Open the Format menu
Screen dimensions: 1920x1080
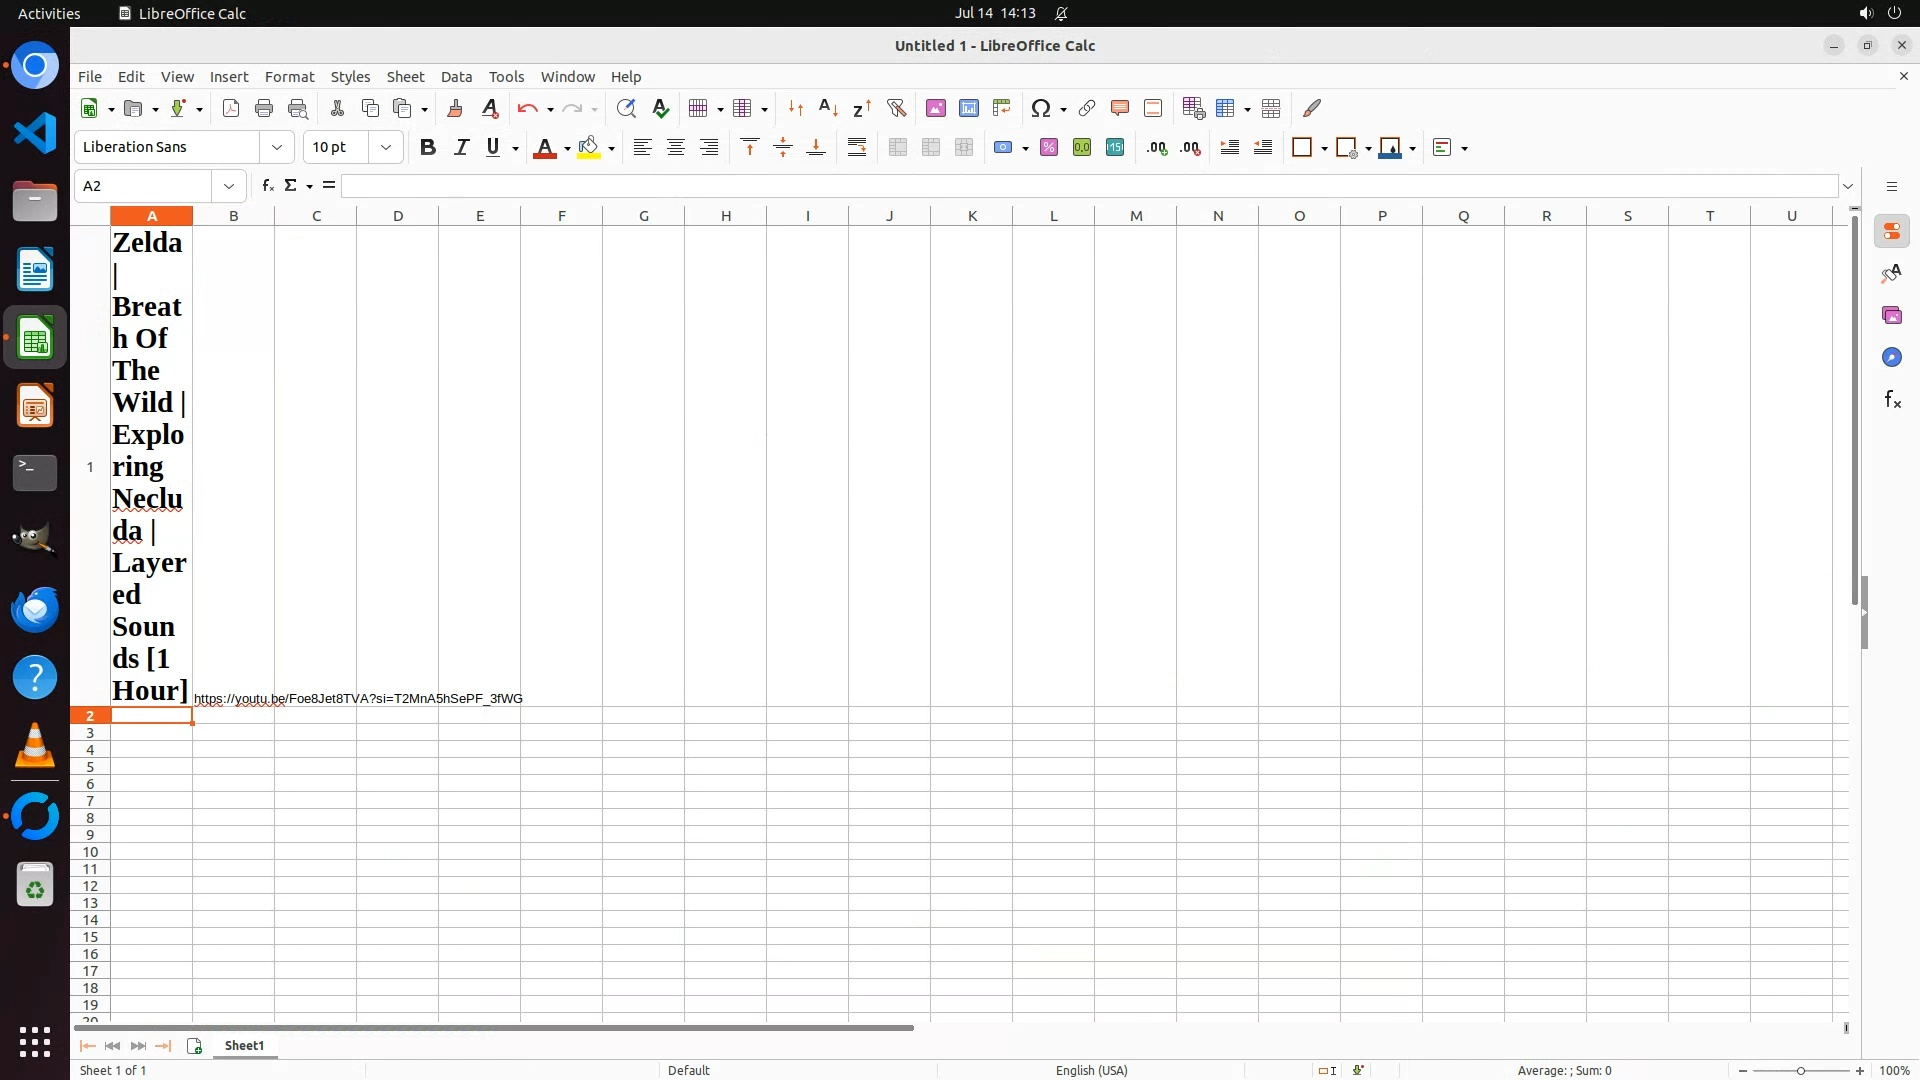289,77
